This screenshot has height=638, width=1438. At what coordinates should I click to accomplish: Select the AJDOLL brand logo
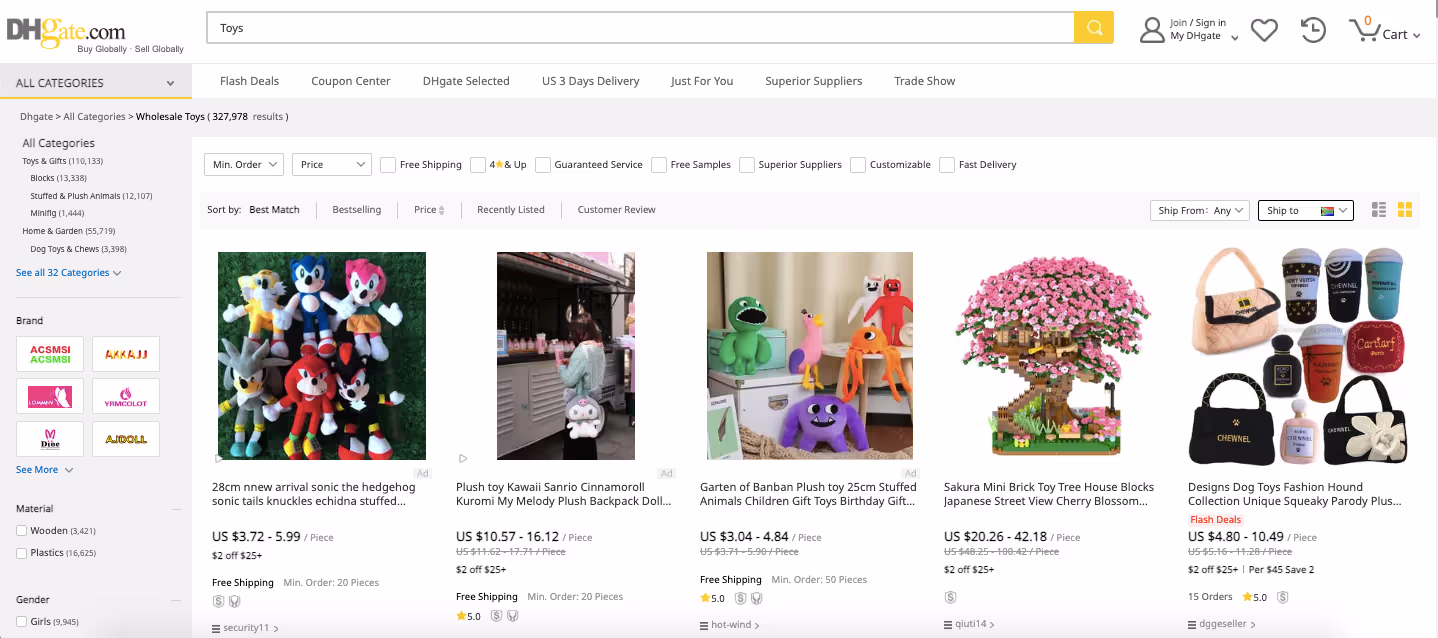(x=126, y=439)
